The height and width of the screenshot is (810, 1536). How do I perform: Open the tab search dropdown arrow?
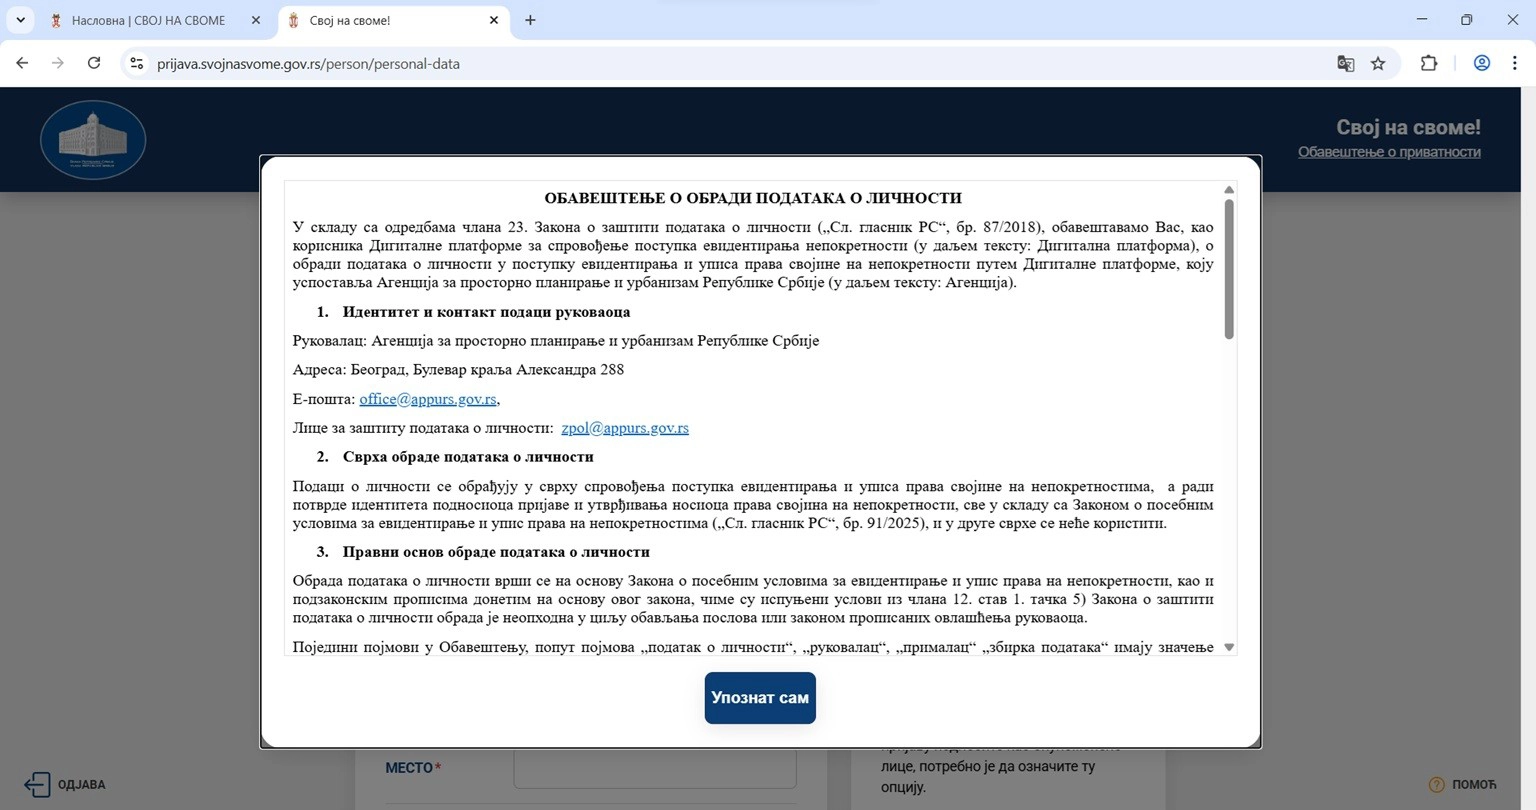pos(20,20)
